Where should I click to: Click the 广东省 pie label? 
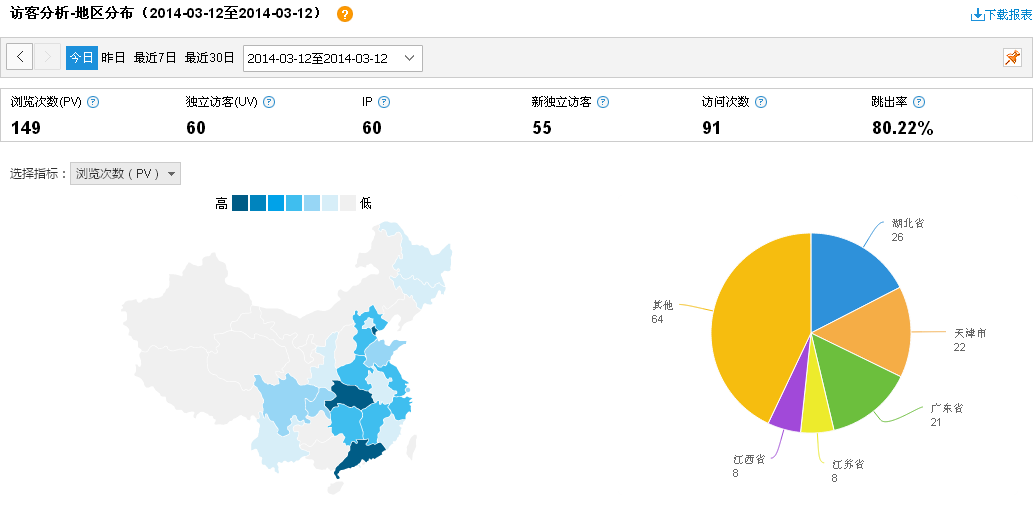(x=947, y=415)
